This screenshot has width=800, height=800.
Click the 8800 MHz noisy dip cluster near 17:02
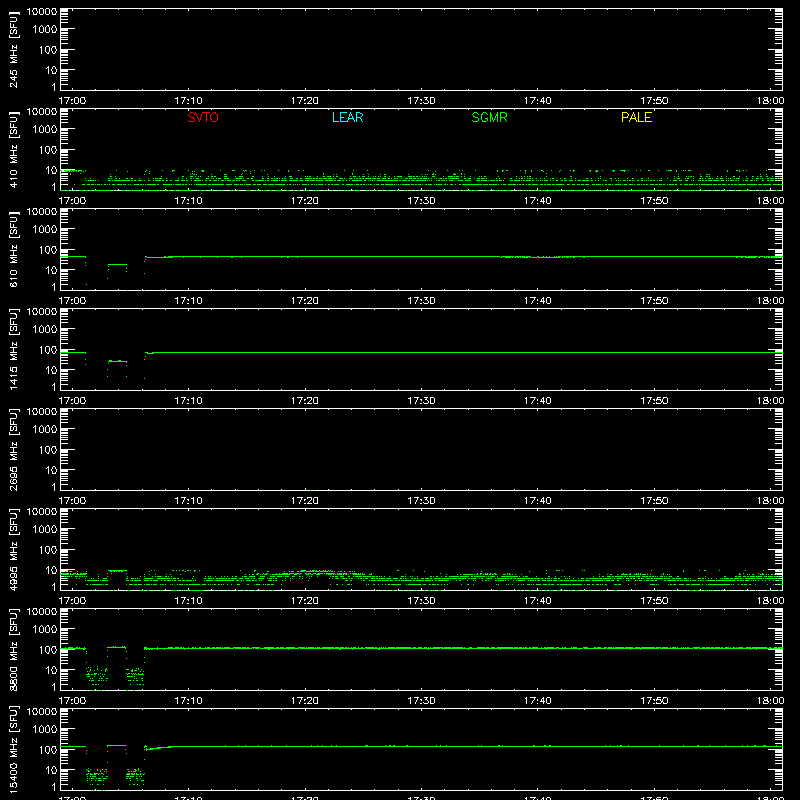[x=97, y=676]
